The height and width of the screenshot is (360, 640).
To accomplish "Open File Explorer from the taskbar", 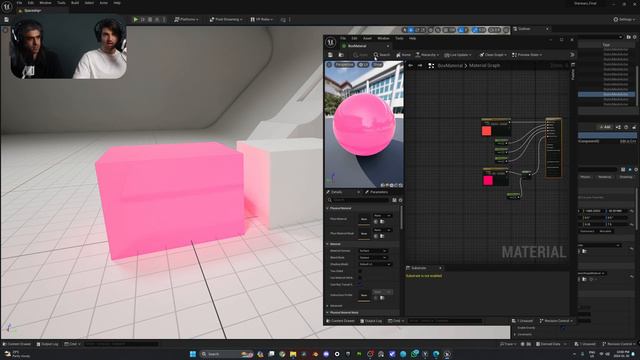I will coord(293,354).
